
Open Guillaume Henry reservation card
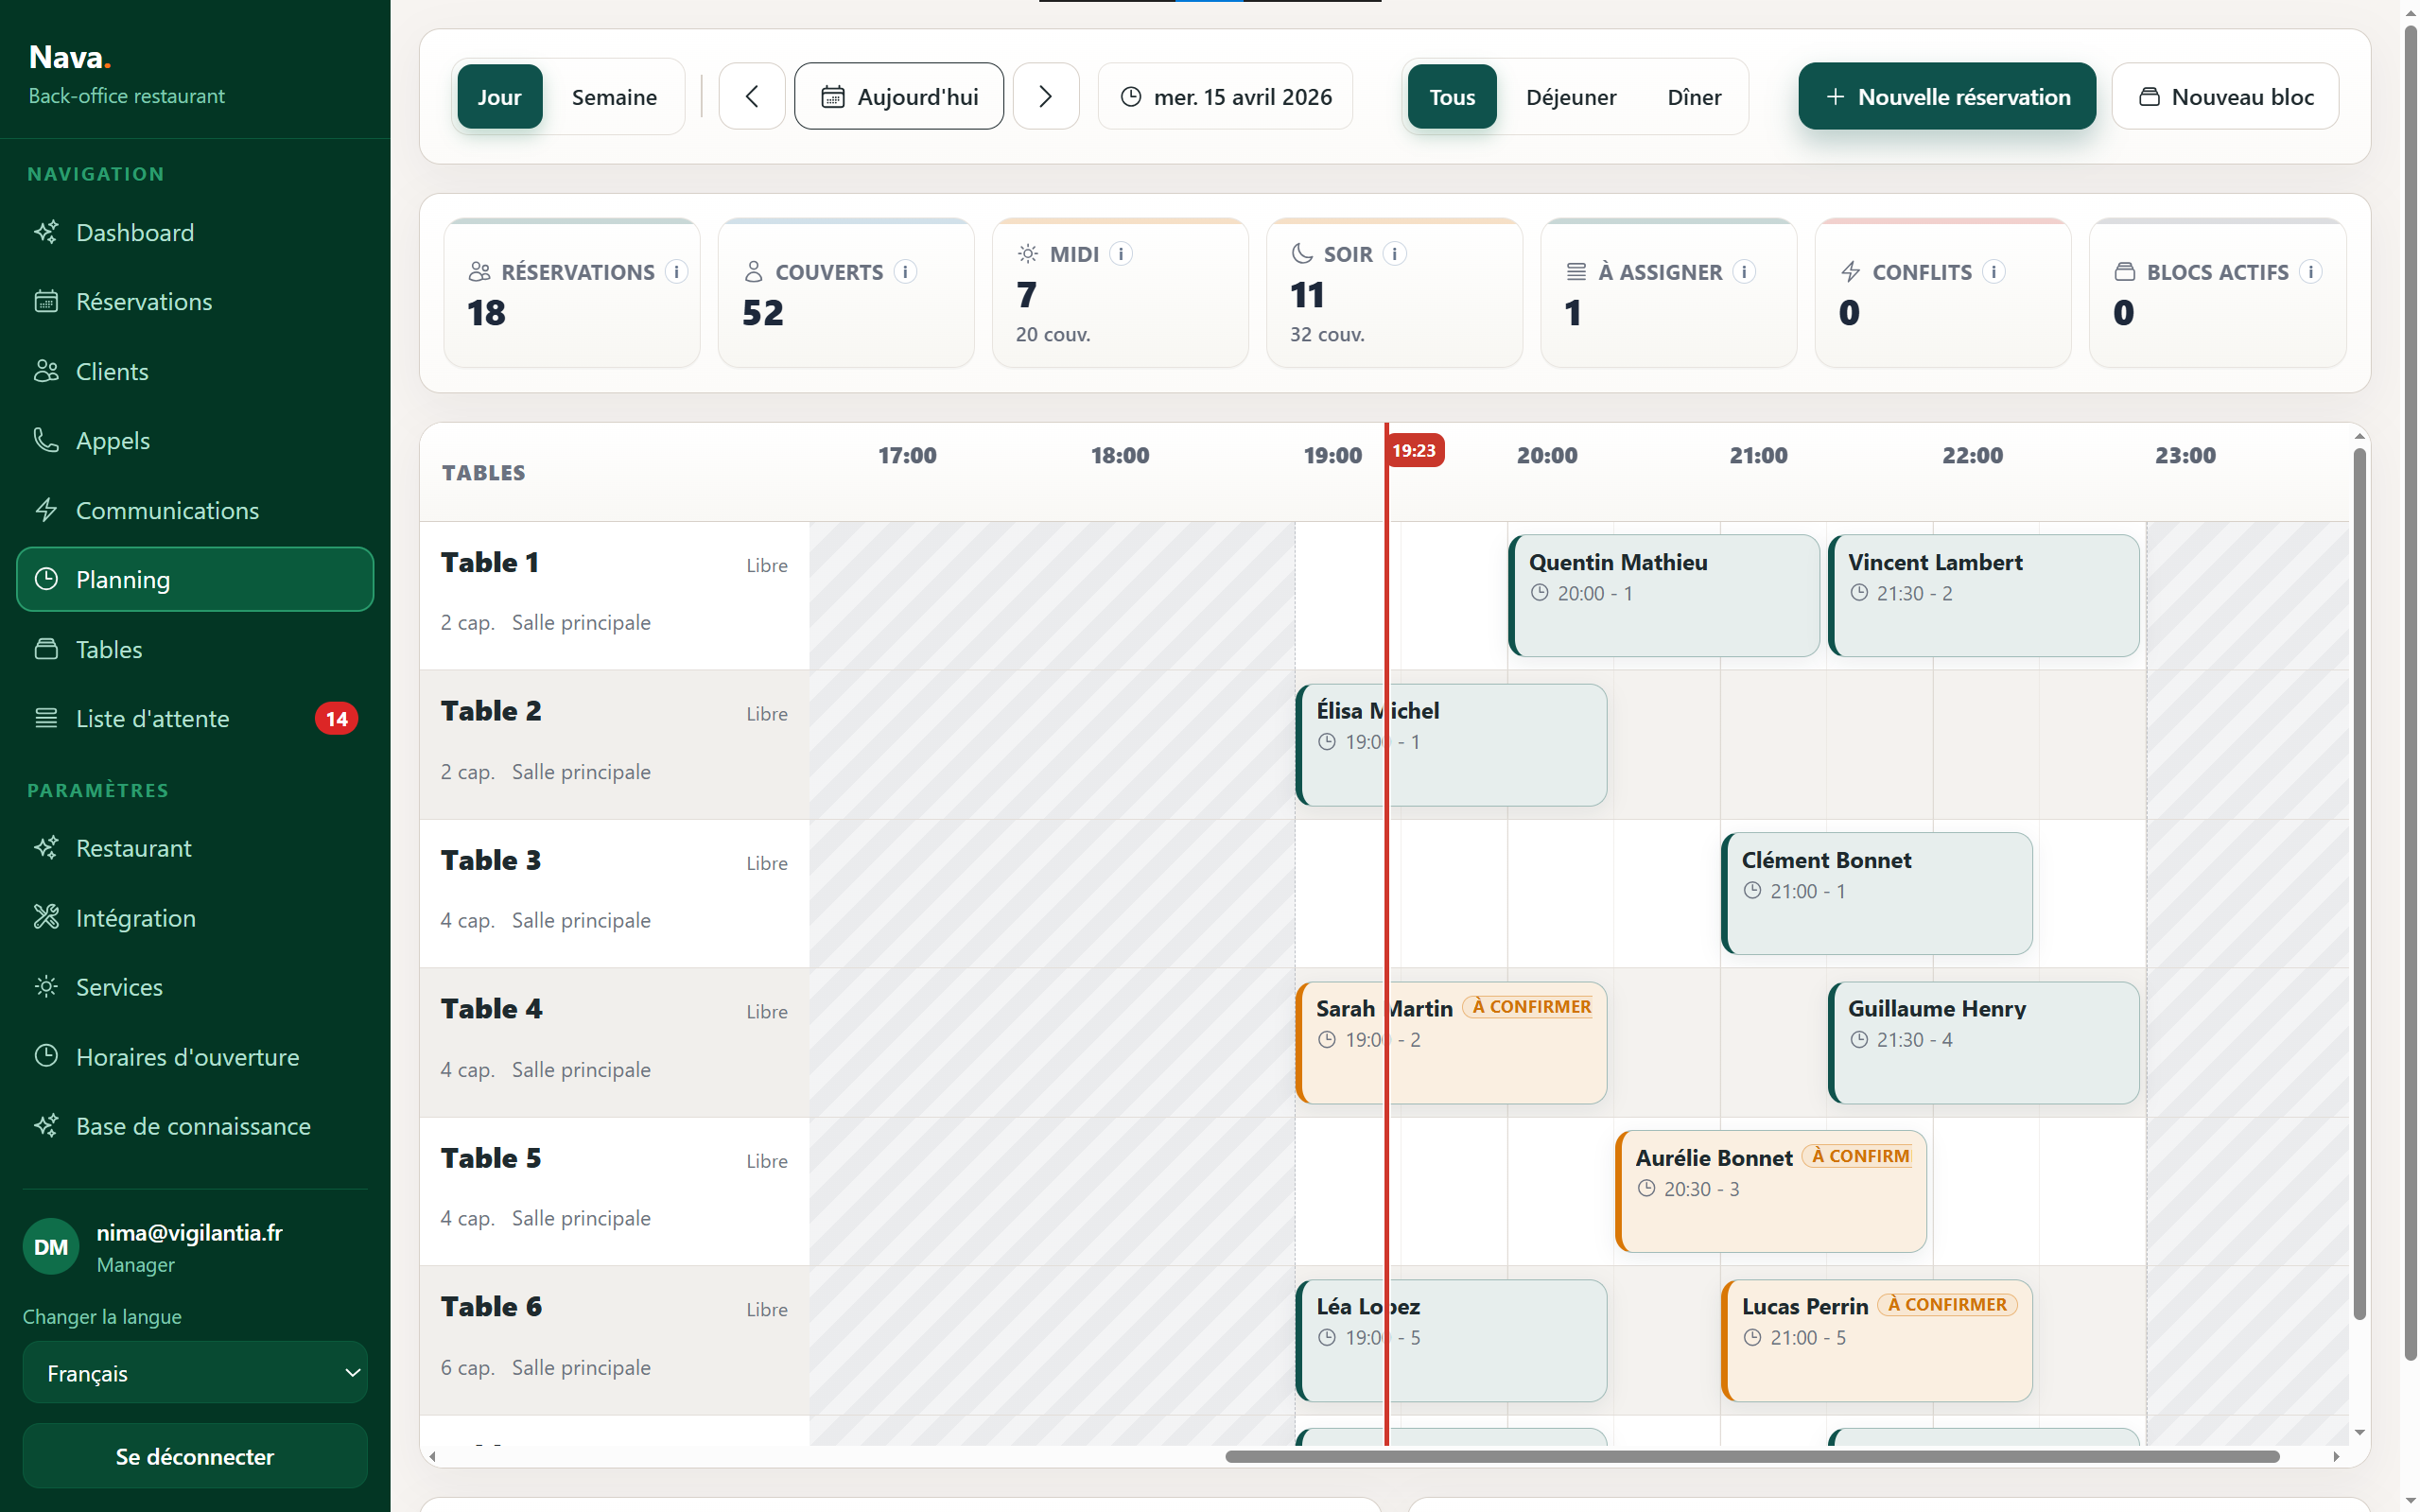coord(1983,1042)
